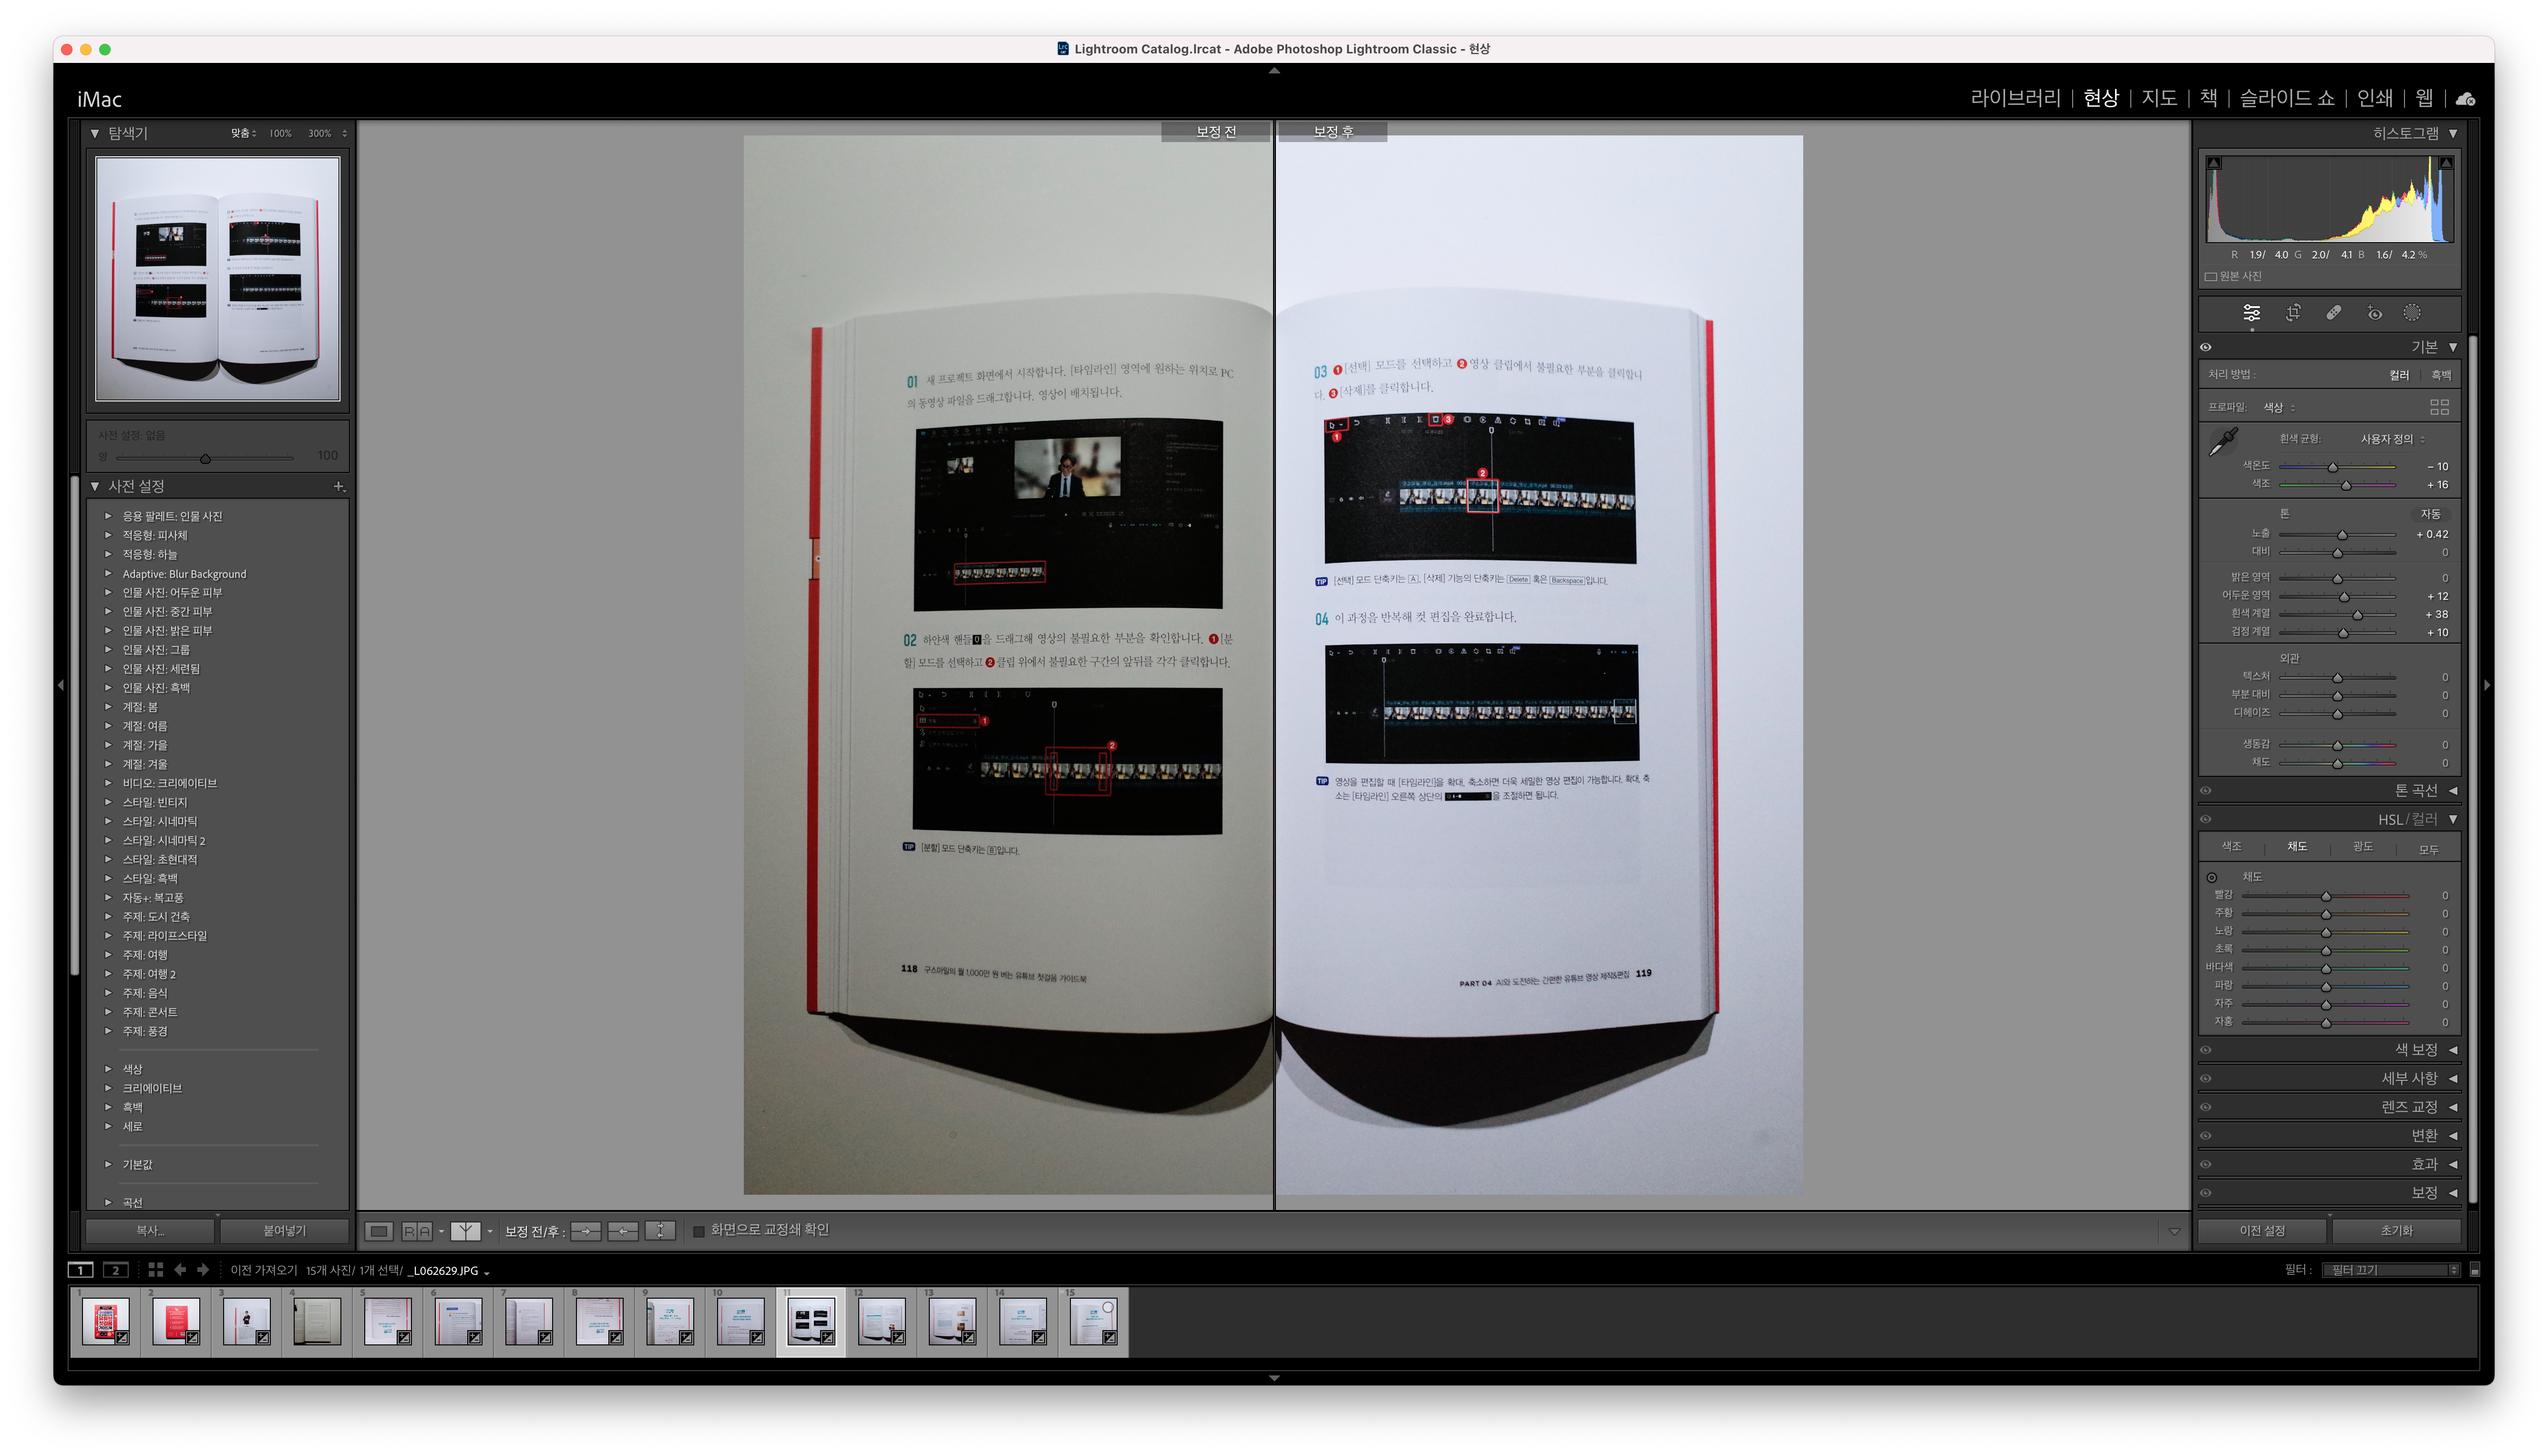This screenshot has height=1456, width=2548.
Task: Enable 화면으로 교정쇄 확인 checkbox
Action: [x=699, y=1231]
